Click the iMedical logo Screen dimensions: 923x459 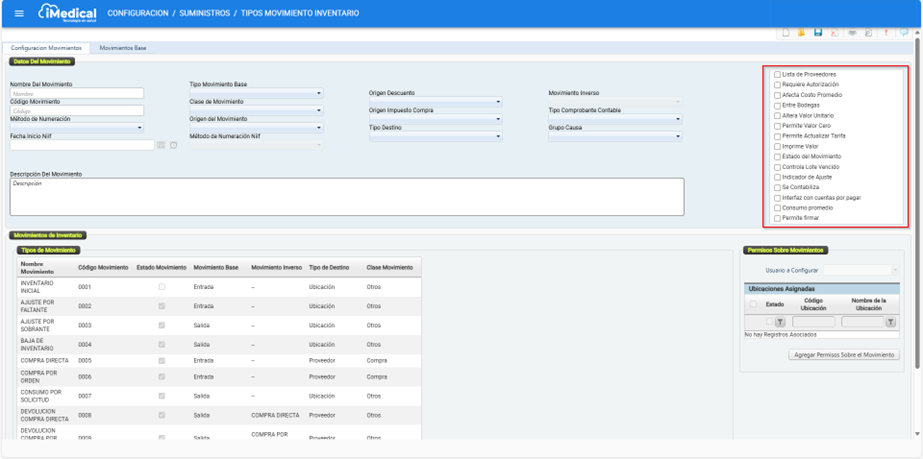pos(67,13)
